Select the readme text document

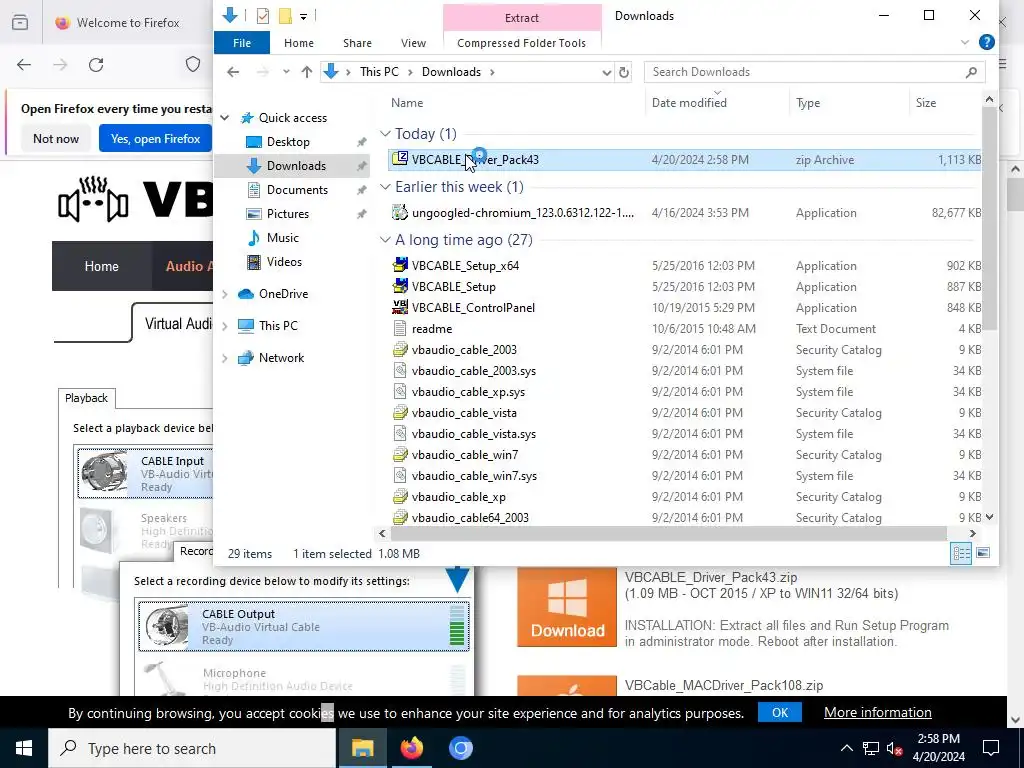point(684,328)
